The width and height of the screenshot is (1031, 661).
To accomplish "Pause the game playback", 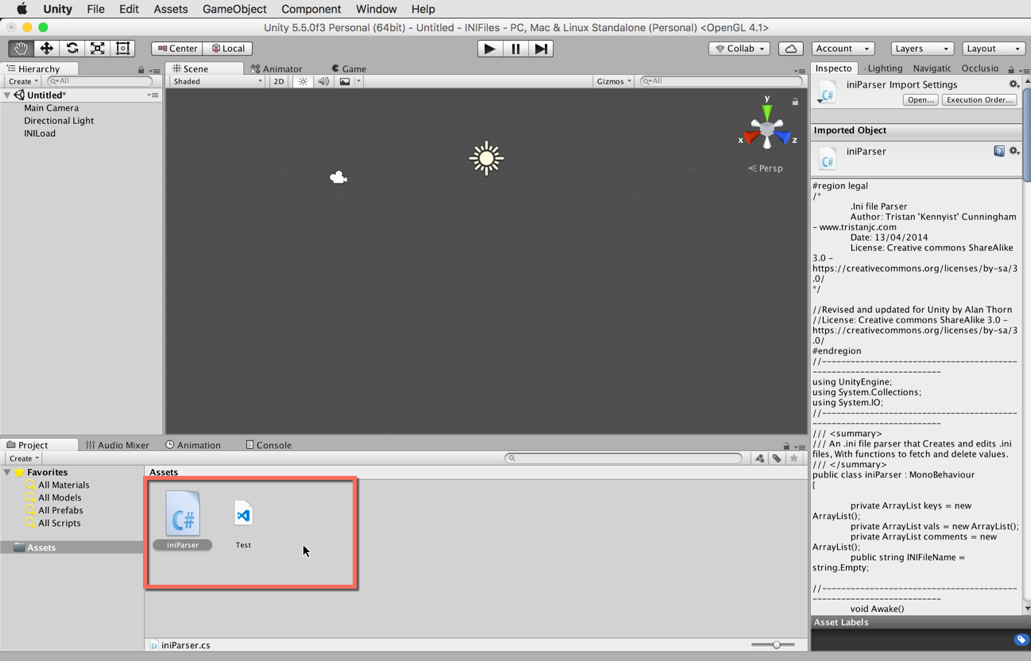I will [x=516, y=49].
